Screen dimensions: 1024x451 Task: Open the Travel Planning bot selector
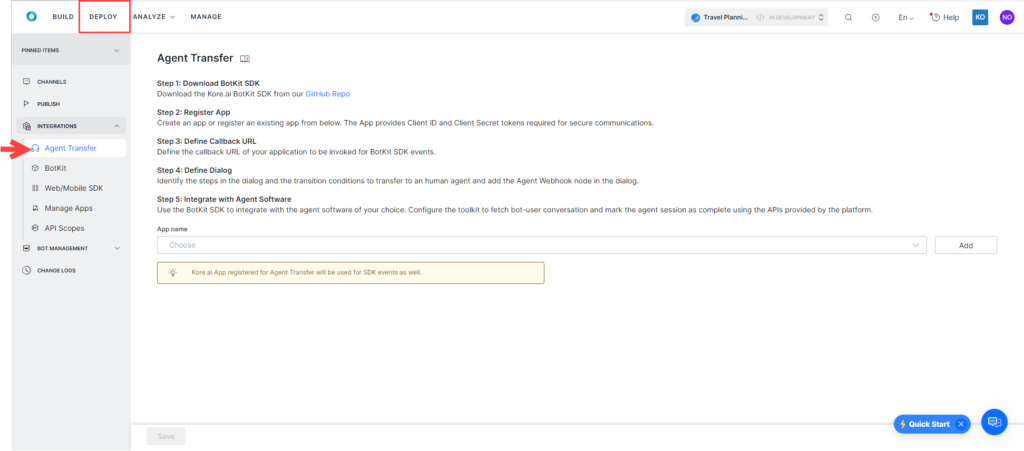point(757,17)
